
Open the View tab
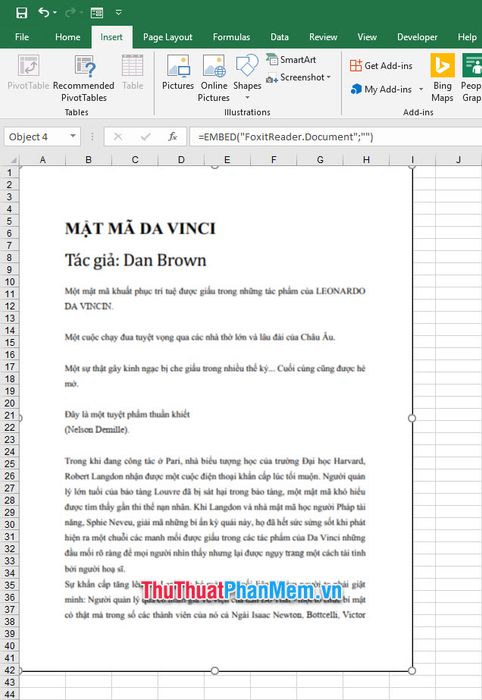367,37
